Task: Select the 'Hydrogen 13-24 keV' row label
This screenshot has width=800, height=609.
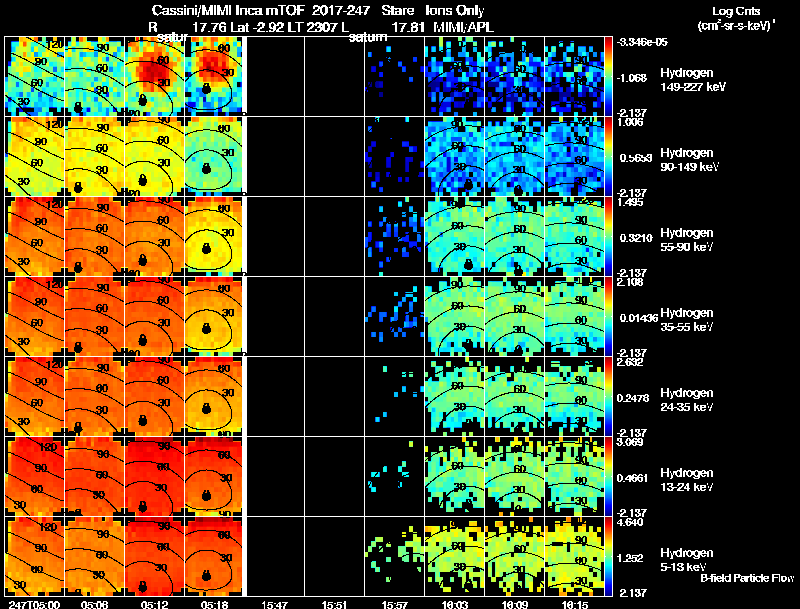Action: click(x=687, y=480)
